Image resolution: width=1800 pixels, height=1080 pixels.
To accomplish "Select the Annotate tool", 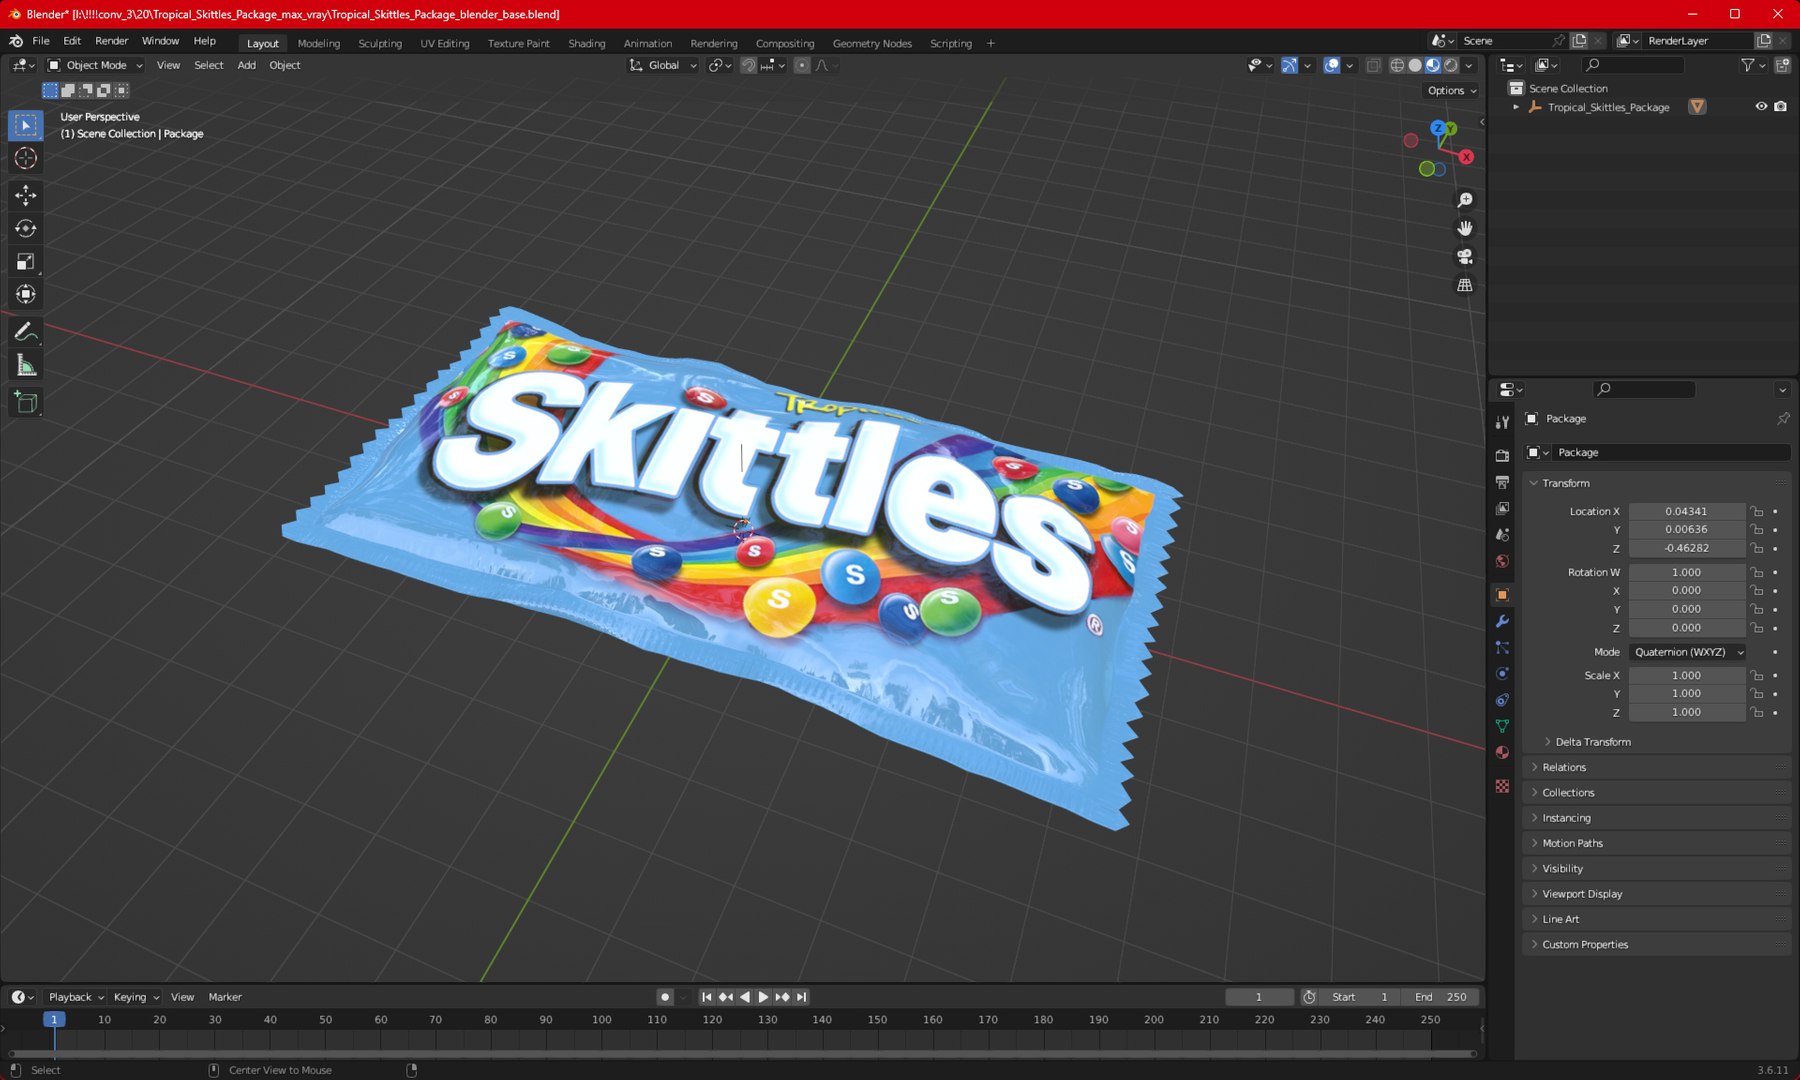I will pos(26,332).
